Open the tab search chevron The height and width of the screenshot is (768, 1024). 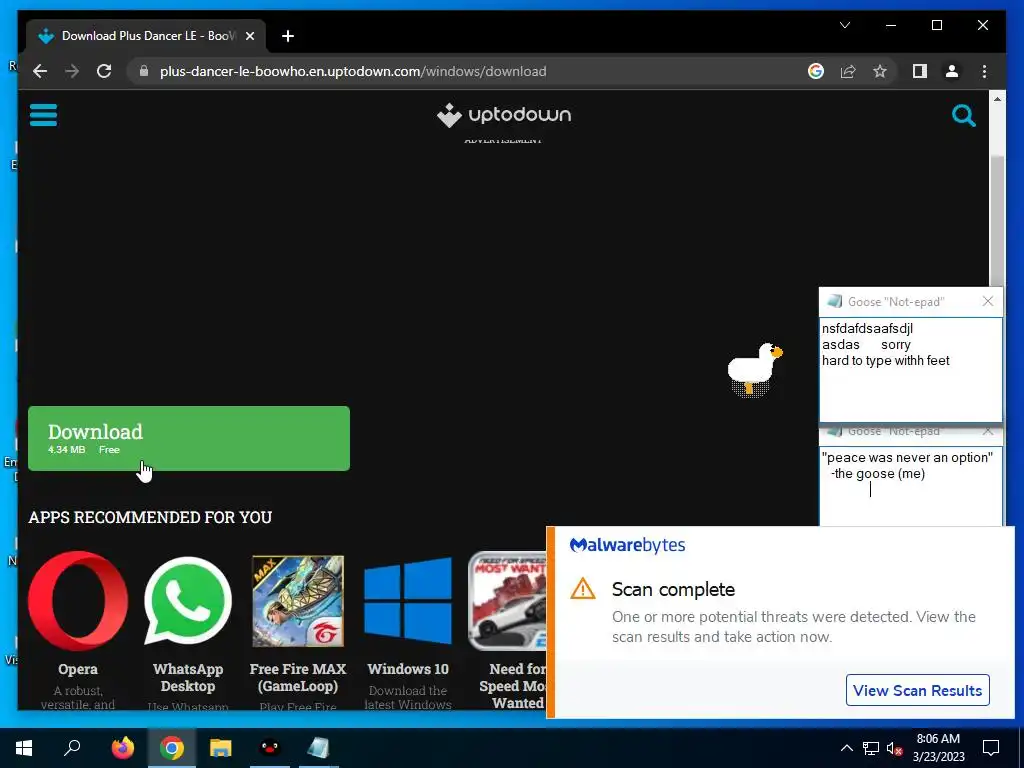(x=844, y=25)
